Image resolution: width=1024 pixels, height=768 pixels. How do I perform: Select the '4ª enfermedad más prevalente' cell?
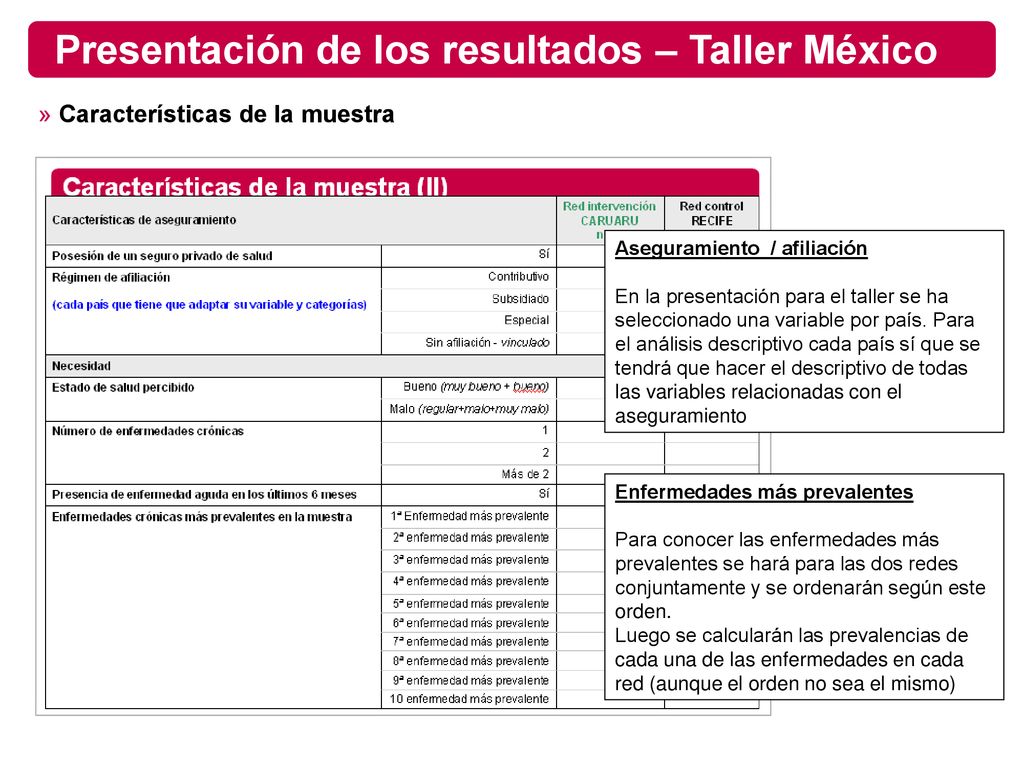(x=471, y=582)
